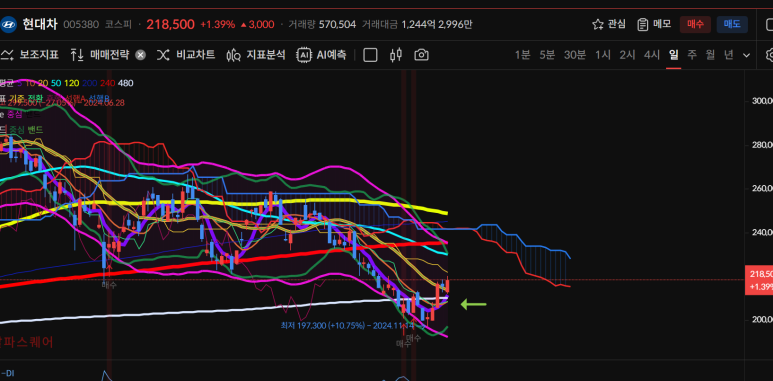Click the blue 매도 sell button

(x=732, y=24)
